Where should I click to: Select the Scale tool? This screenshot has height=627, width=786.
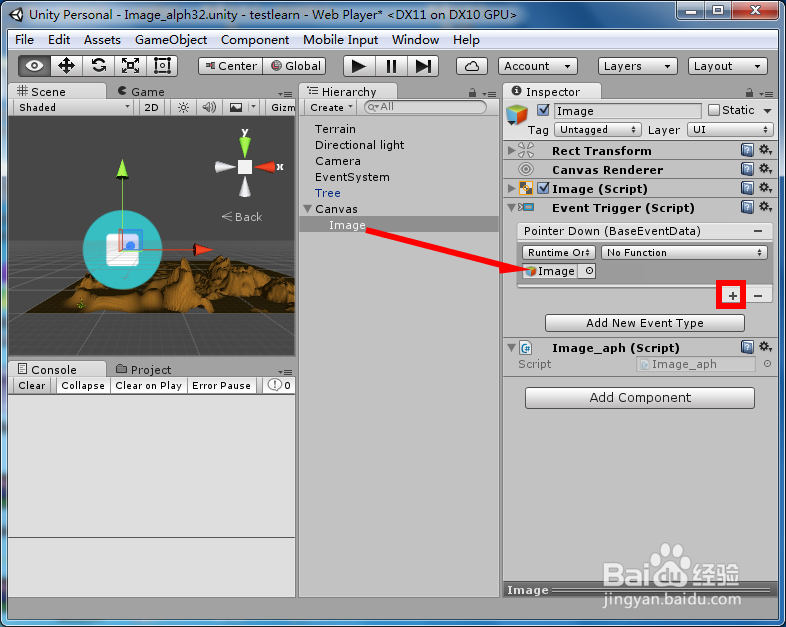tap(130, 66)
